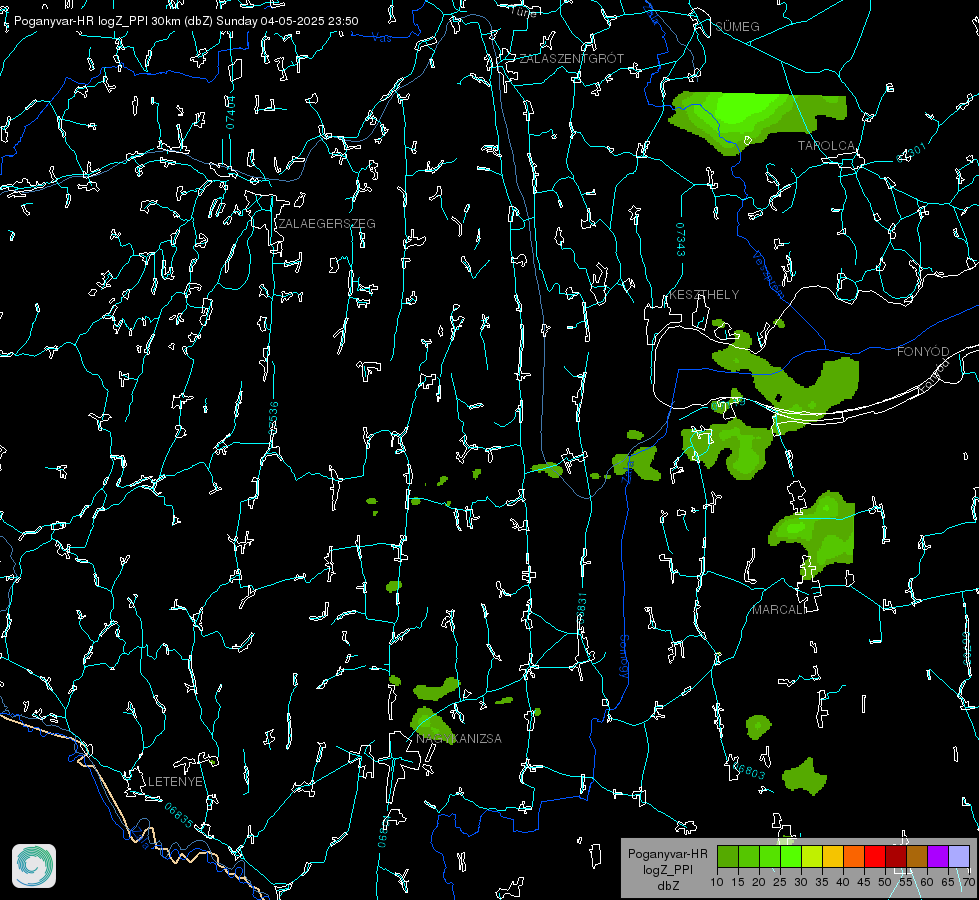Click the LETENYE city label
Viewport: 979px width, 900px height.
(x=175, y=782)
